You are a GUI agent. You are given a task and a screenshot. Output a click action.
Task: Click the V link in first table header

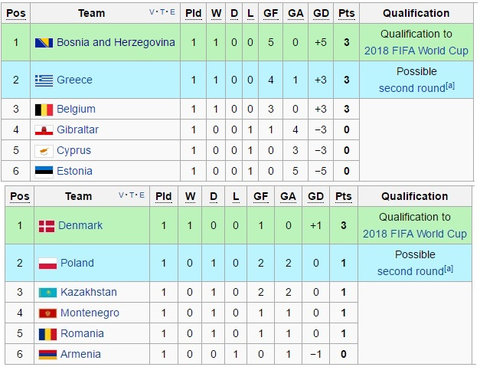pyautogui.click(x=152, y=12)
